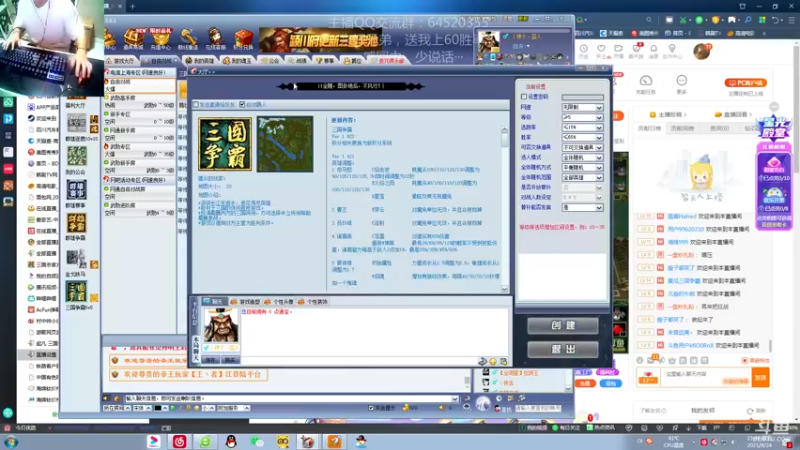Image resolution: width=800 pixels, height=450 pixels.
Task: Click the notepad icon in room chat
Action: pyautogui.click(x=504, y=362)
